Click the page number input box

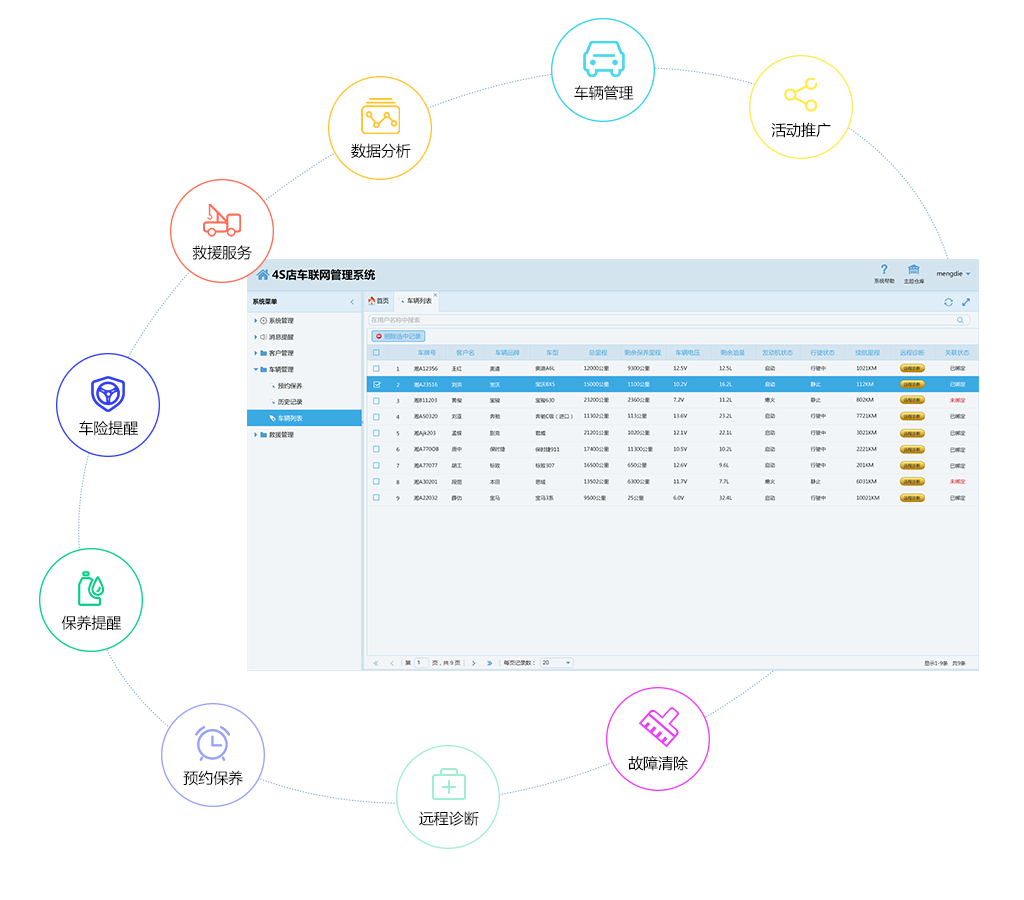click(421, 663)
